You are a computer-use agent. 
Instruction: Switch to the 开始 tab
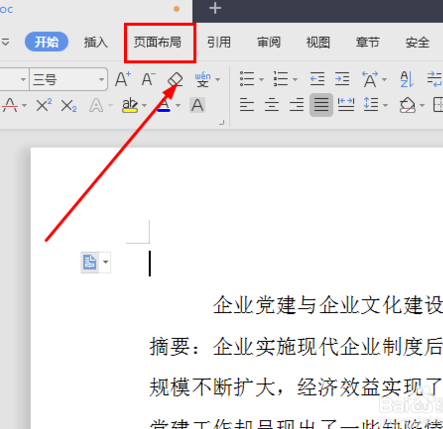pyautogui.click(x=46, y=42)
